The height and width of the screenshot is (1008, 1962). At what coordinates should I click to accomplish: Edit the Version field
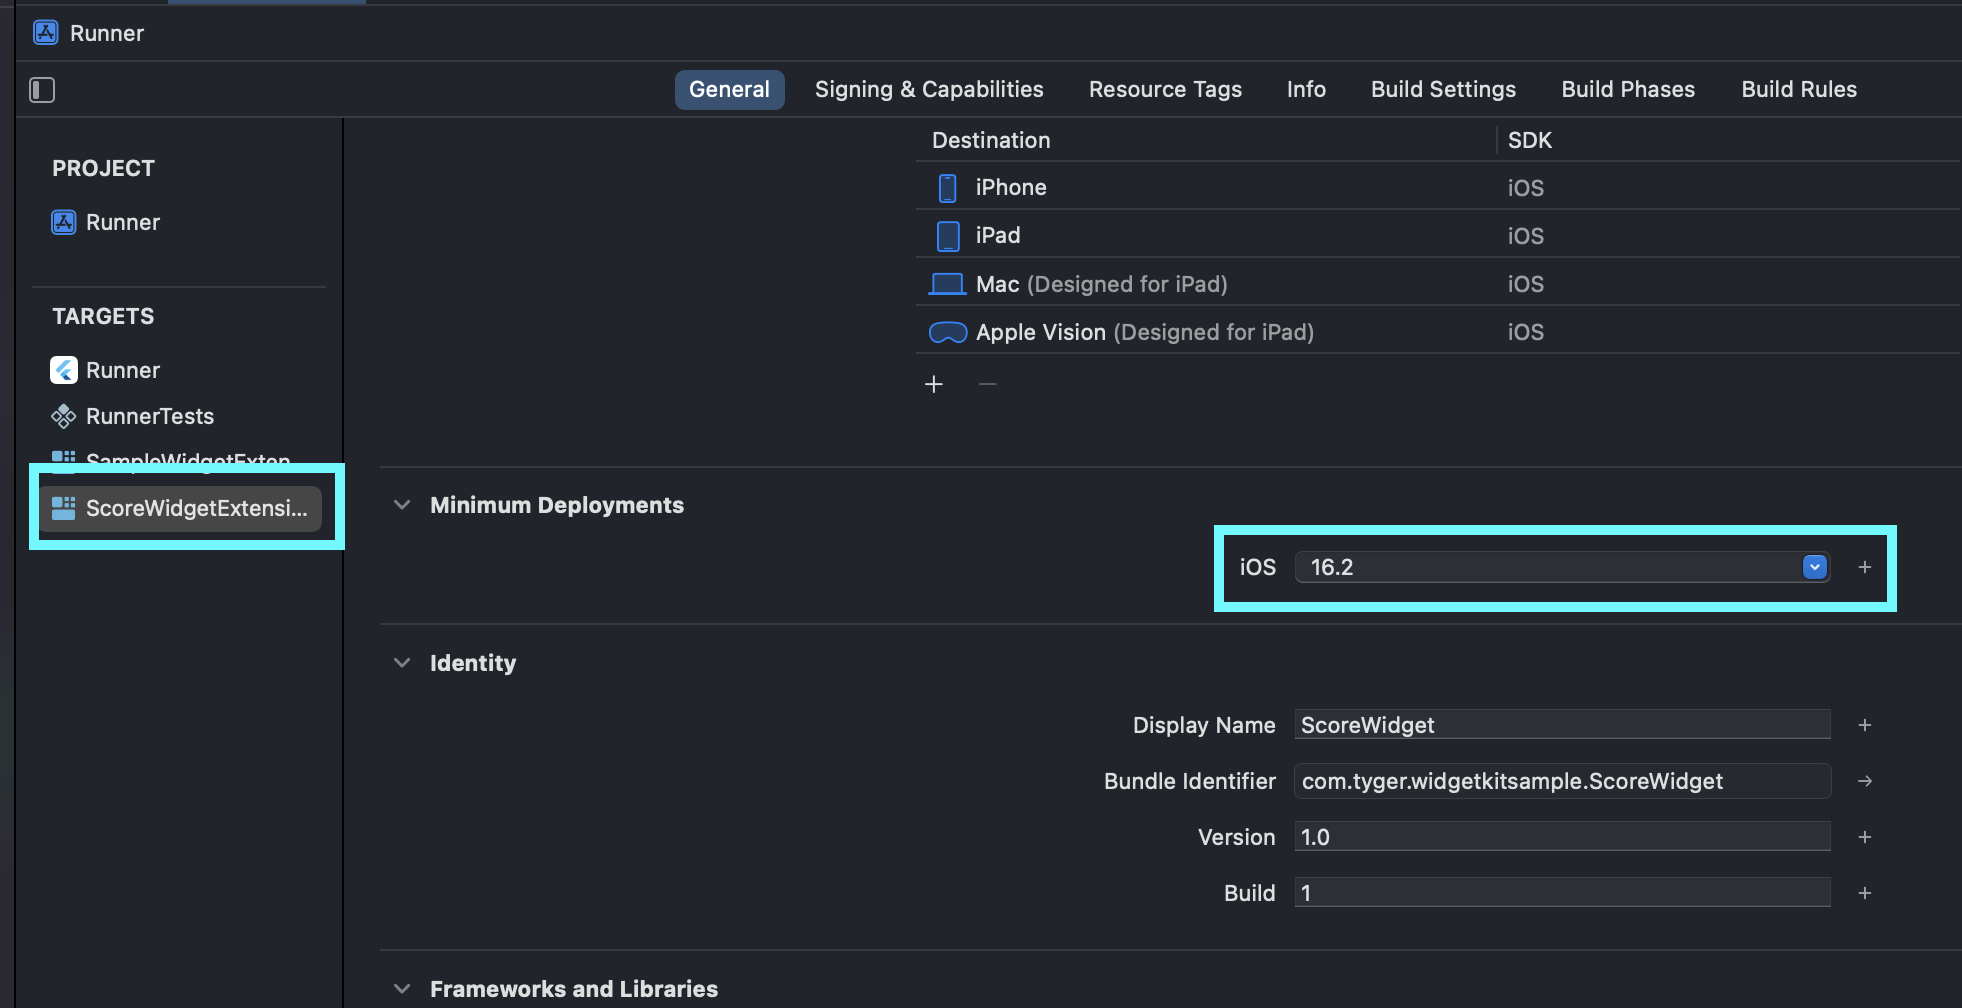point(1562,837)
